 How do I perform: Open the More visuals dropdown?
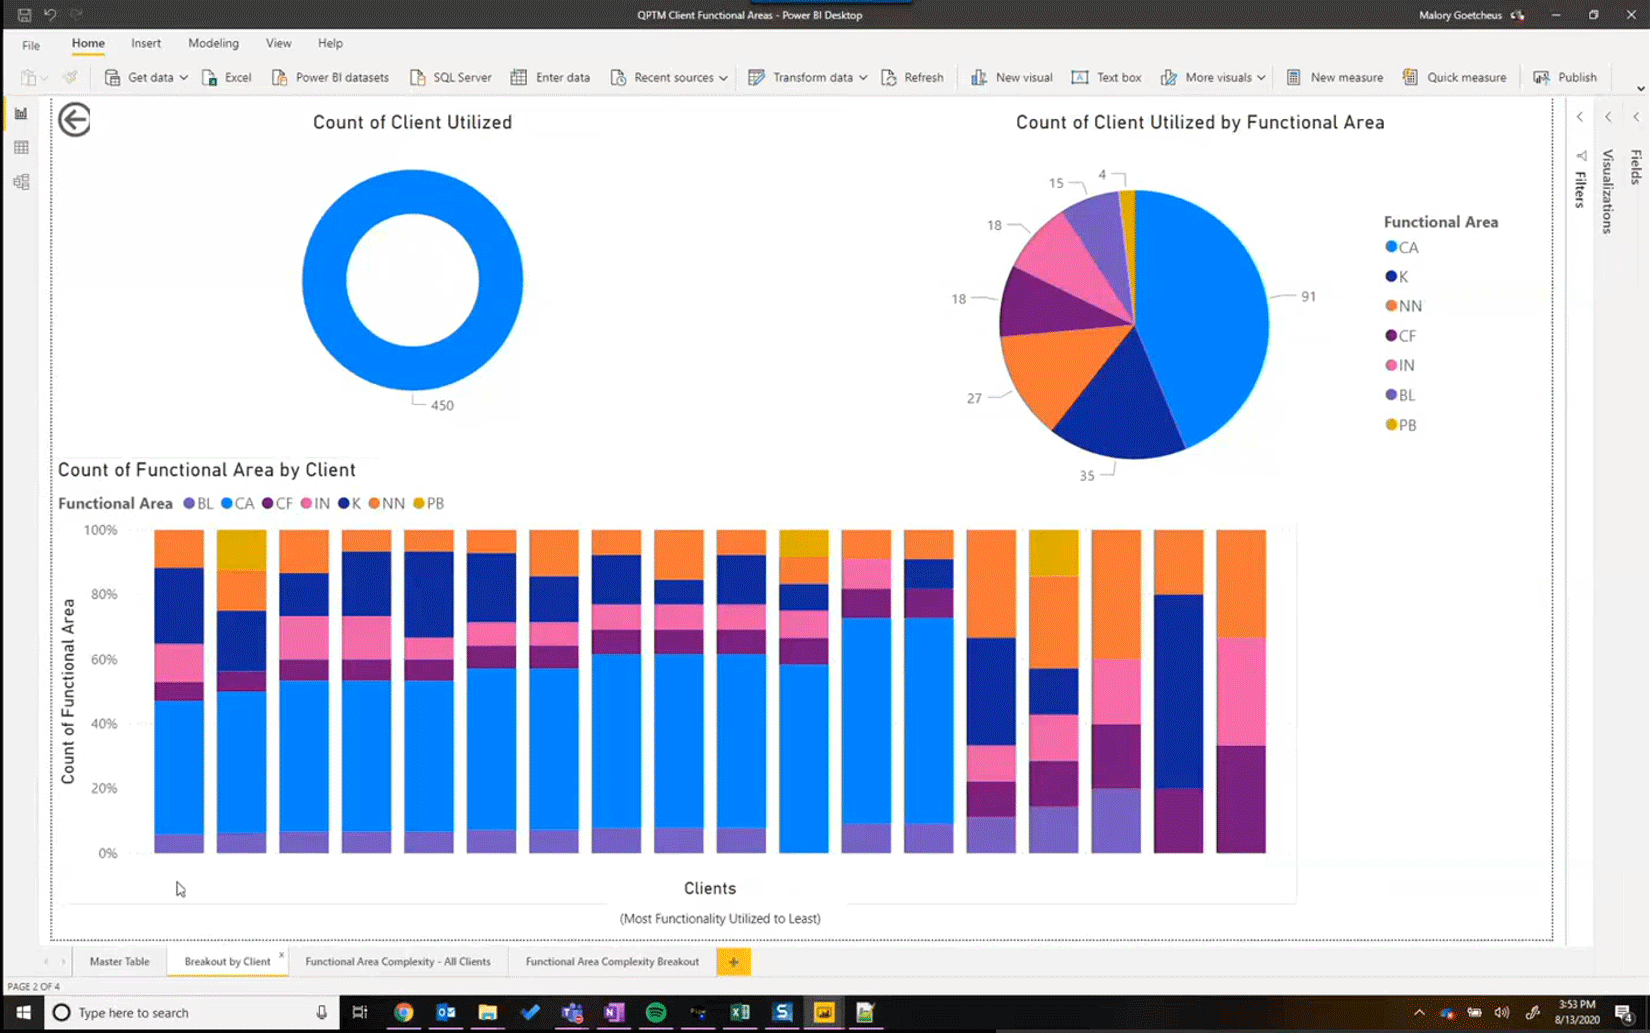pos(1261,77)
